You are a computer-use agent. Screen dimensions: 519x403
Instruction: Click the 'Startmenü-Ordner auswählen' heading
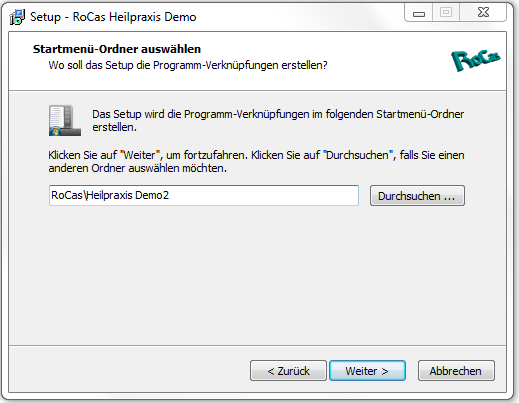coord(117,49)
